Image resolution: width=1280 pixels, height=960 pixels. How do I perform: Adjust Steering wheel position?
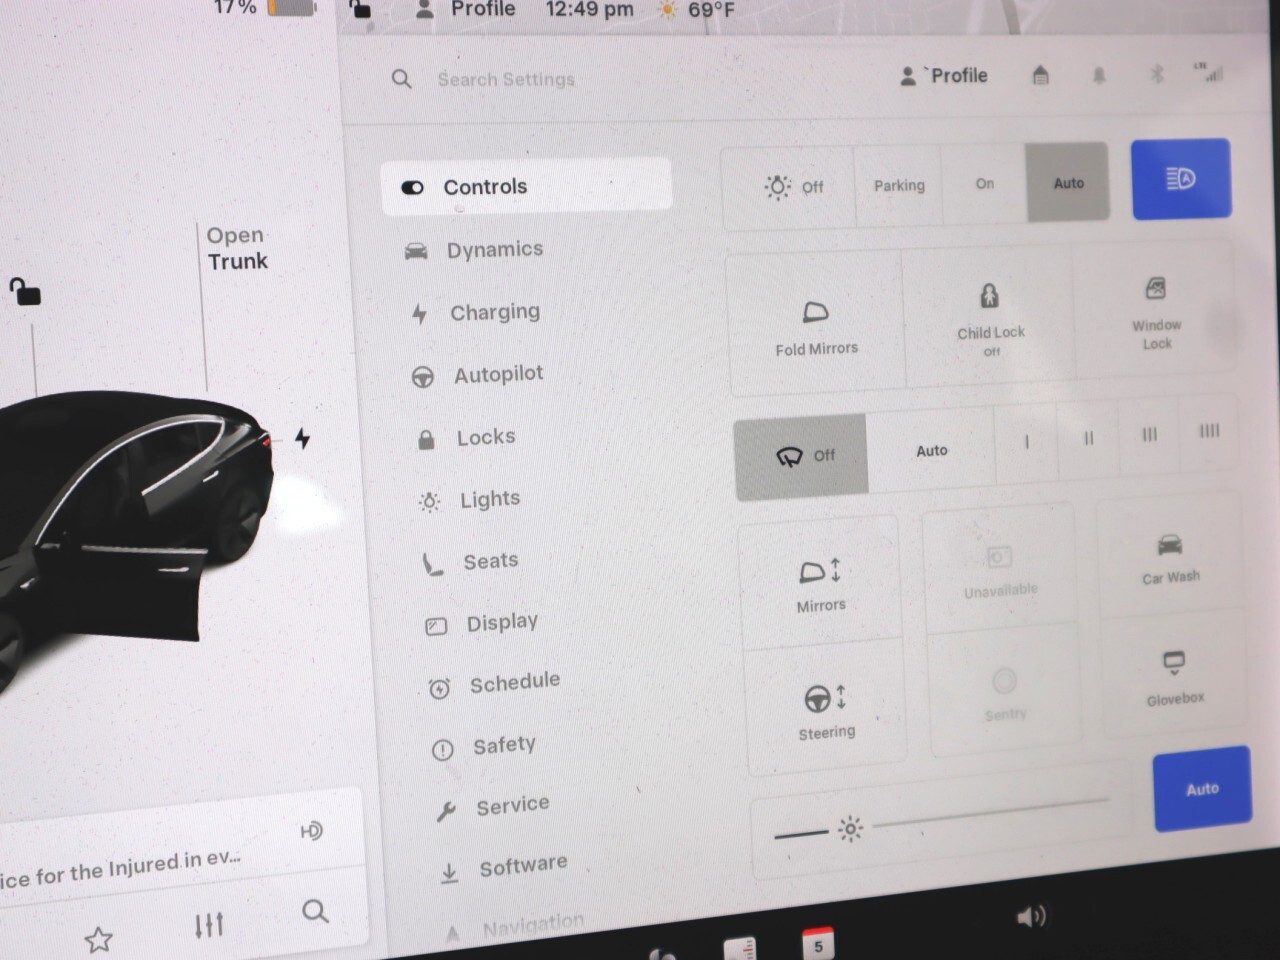826,710
